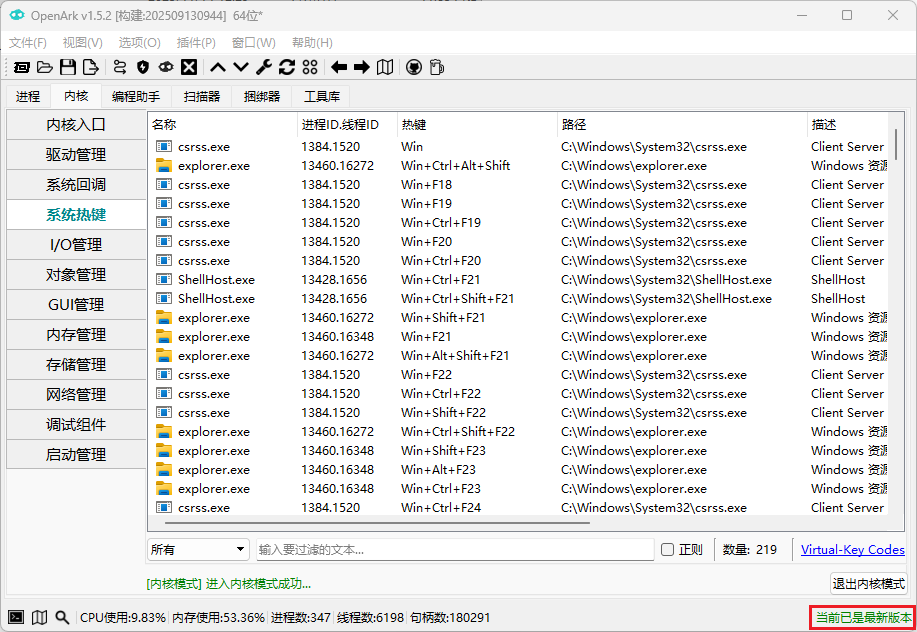This screenshot has height=632, width=917.
Task: Open the console icon in status bar
Action: point(16,617)
